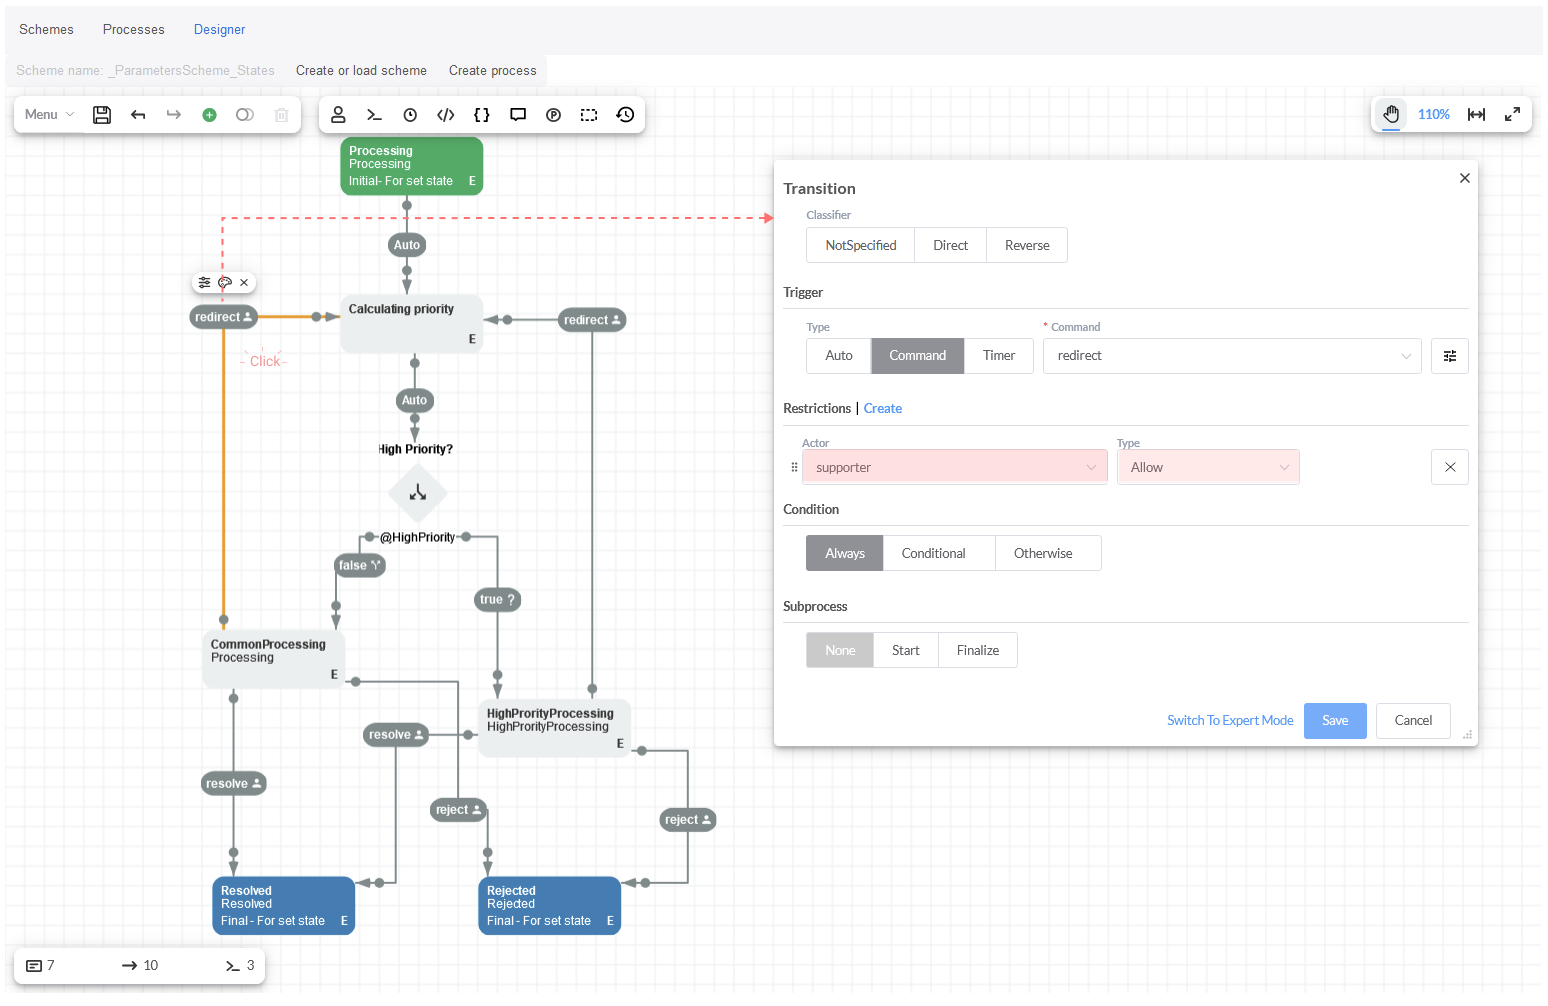Set Condition to Conditional
The height and width of the screenshot is (1006, 1548).
click(x=939, y=553)
